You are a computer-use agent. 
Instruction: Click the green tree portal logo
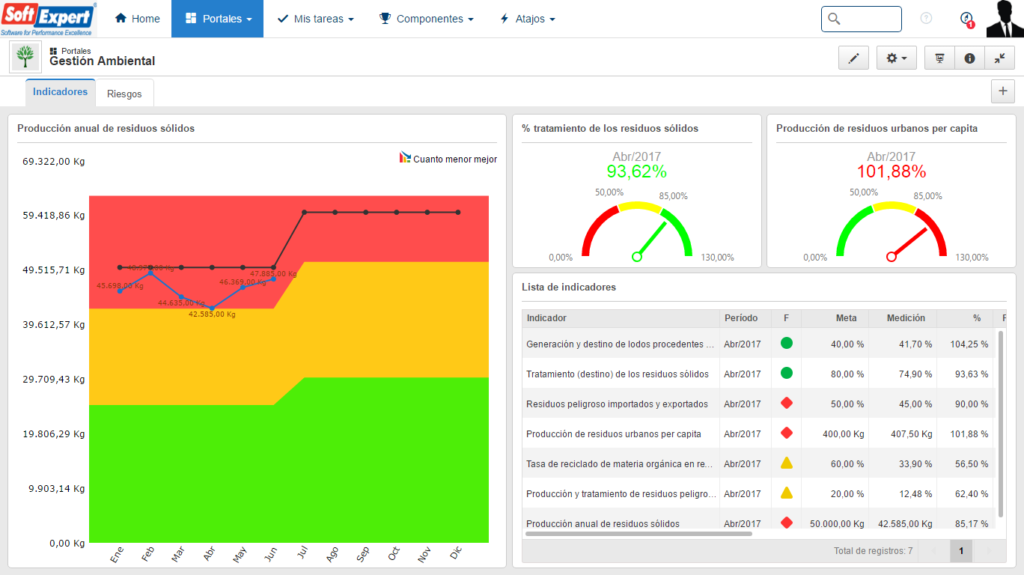pyautogui.click(x=25, y=57)
